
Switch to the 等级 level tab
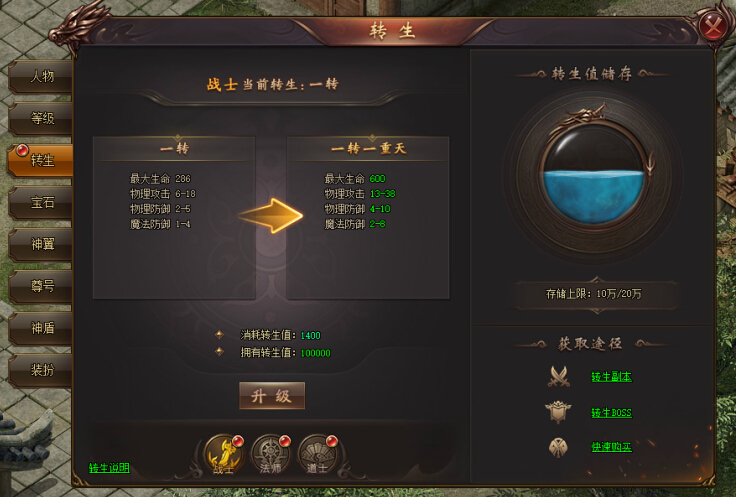(41, 118)
